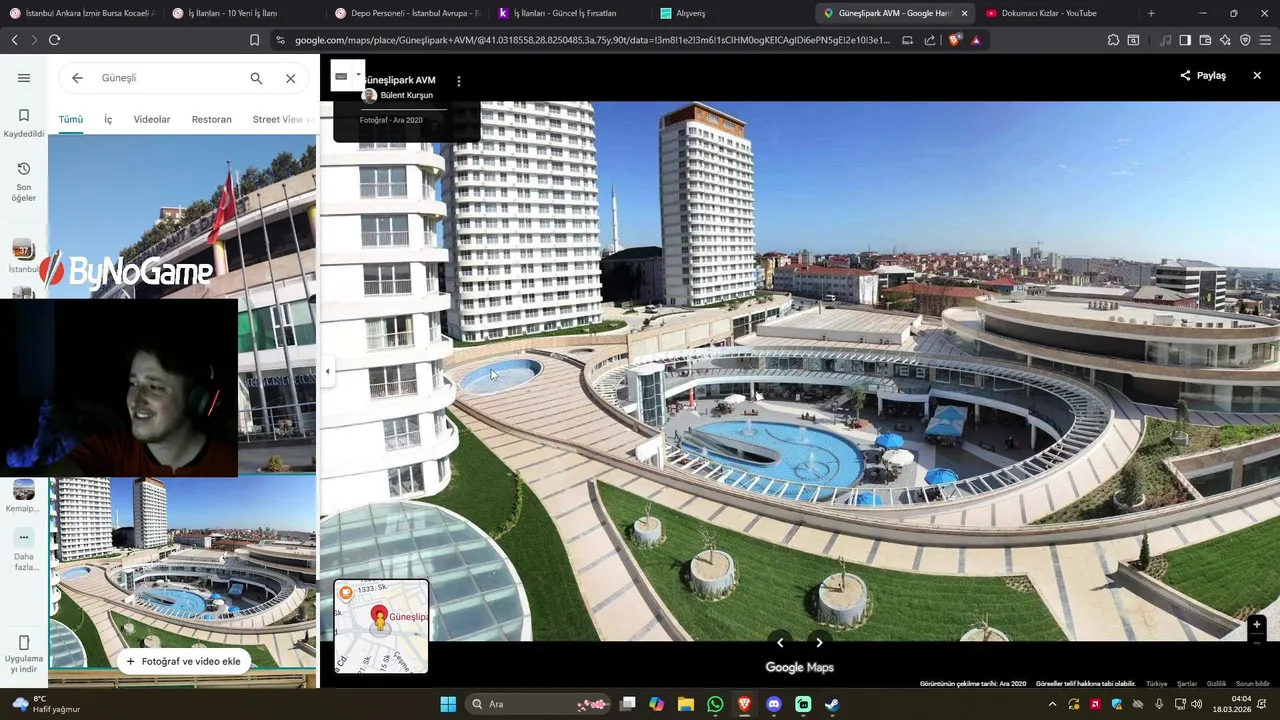Click Fotoğraf ve video ekle button
This screenshot has width=1280, height=720.
click(183, 661)
